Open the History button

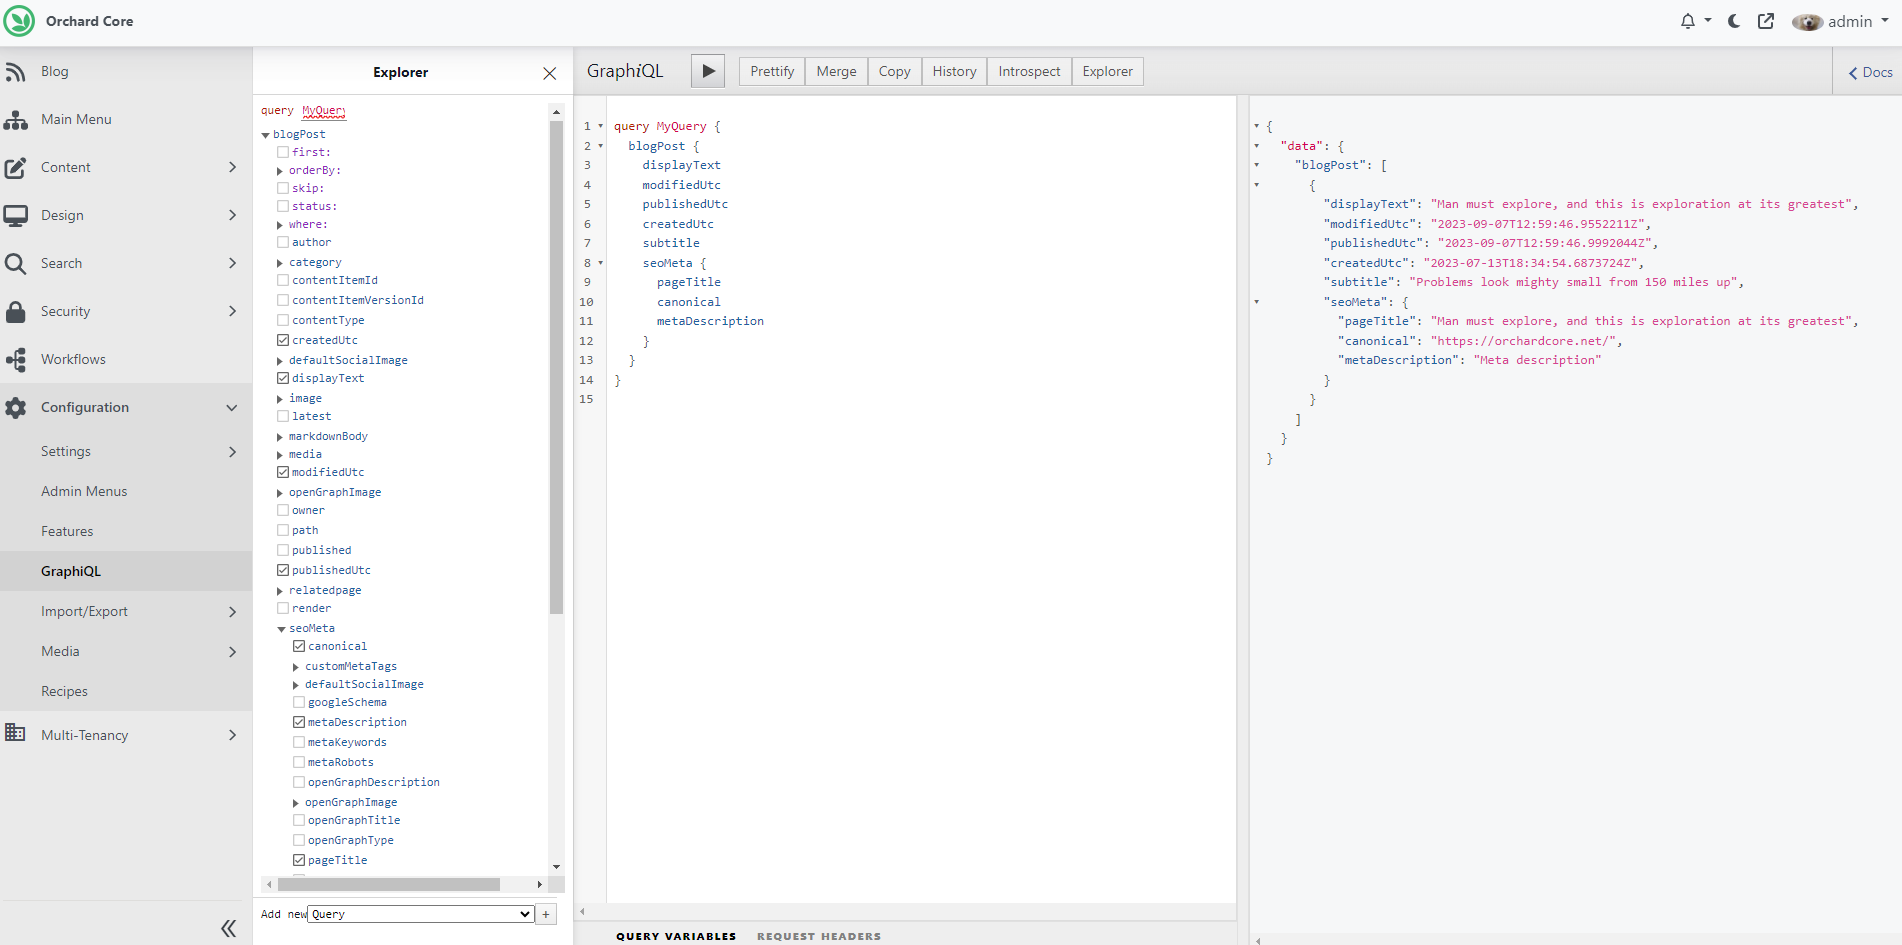[954, 71]
